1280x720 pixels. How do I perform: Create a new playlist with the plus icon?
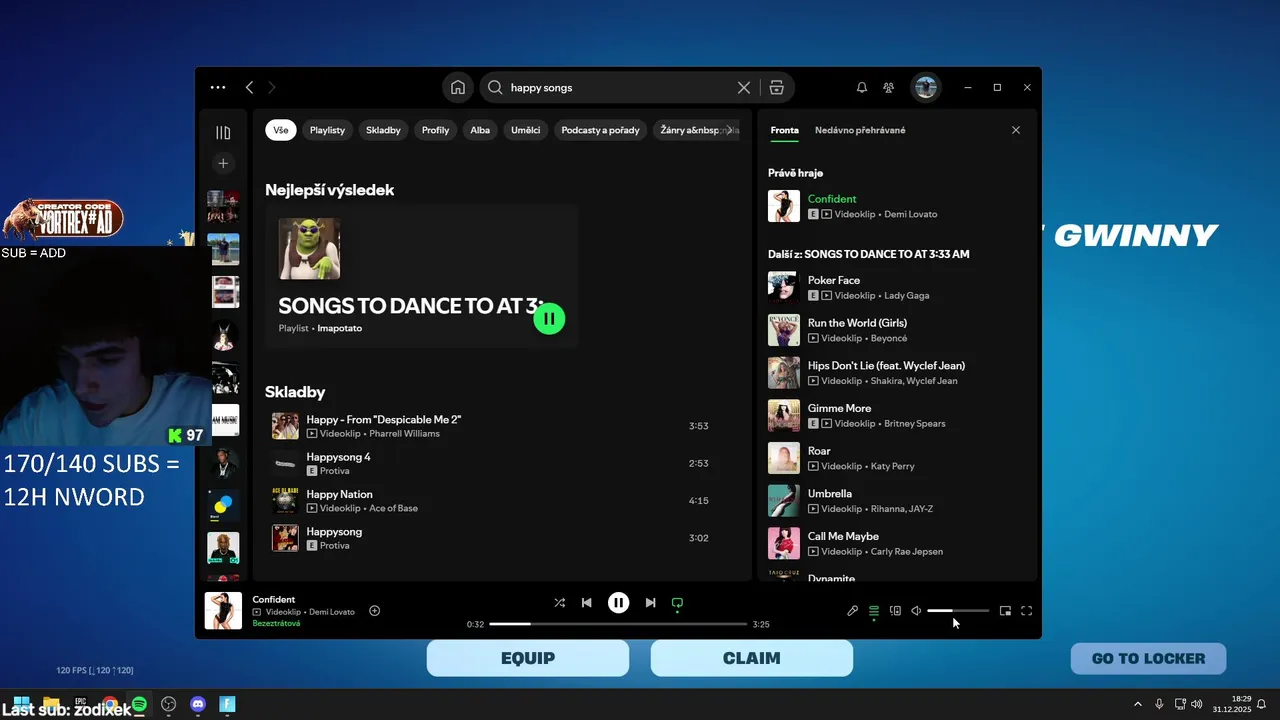223,163
